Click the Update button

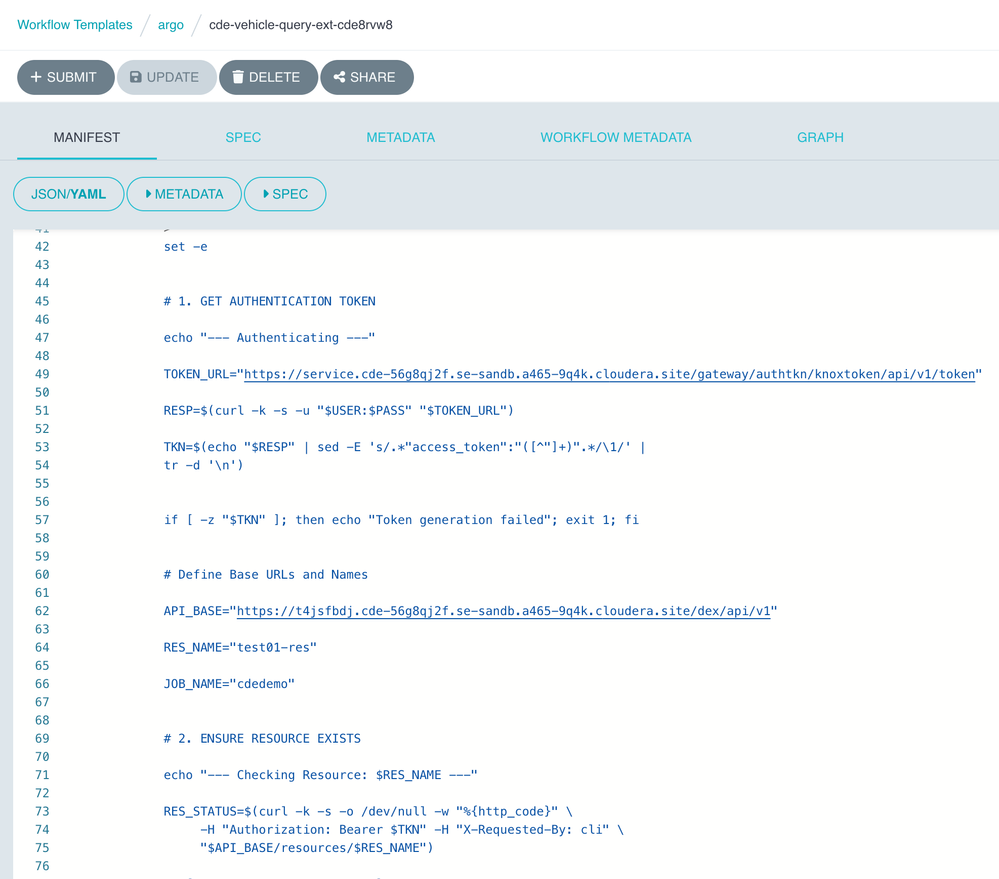pyautogui.click(x=166, y=77)
